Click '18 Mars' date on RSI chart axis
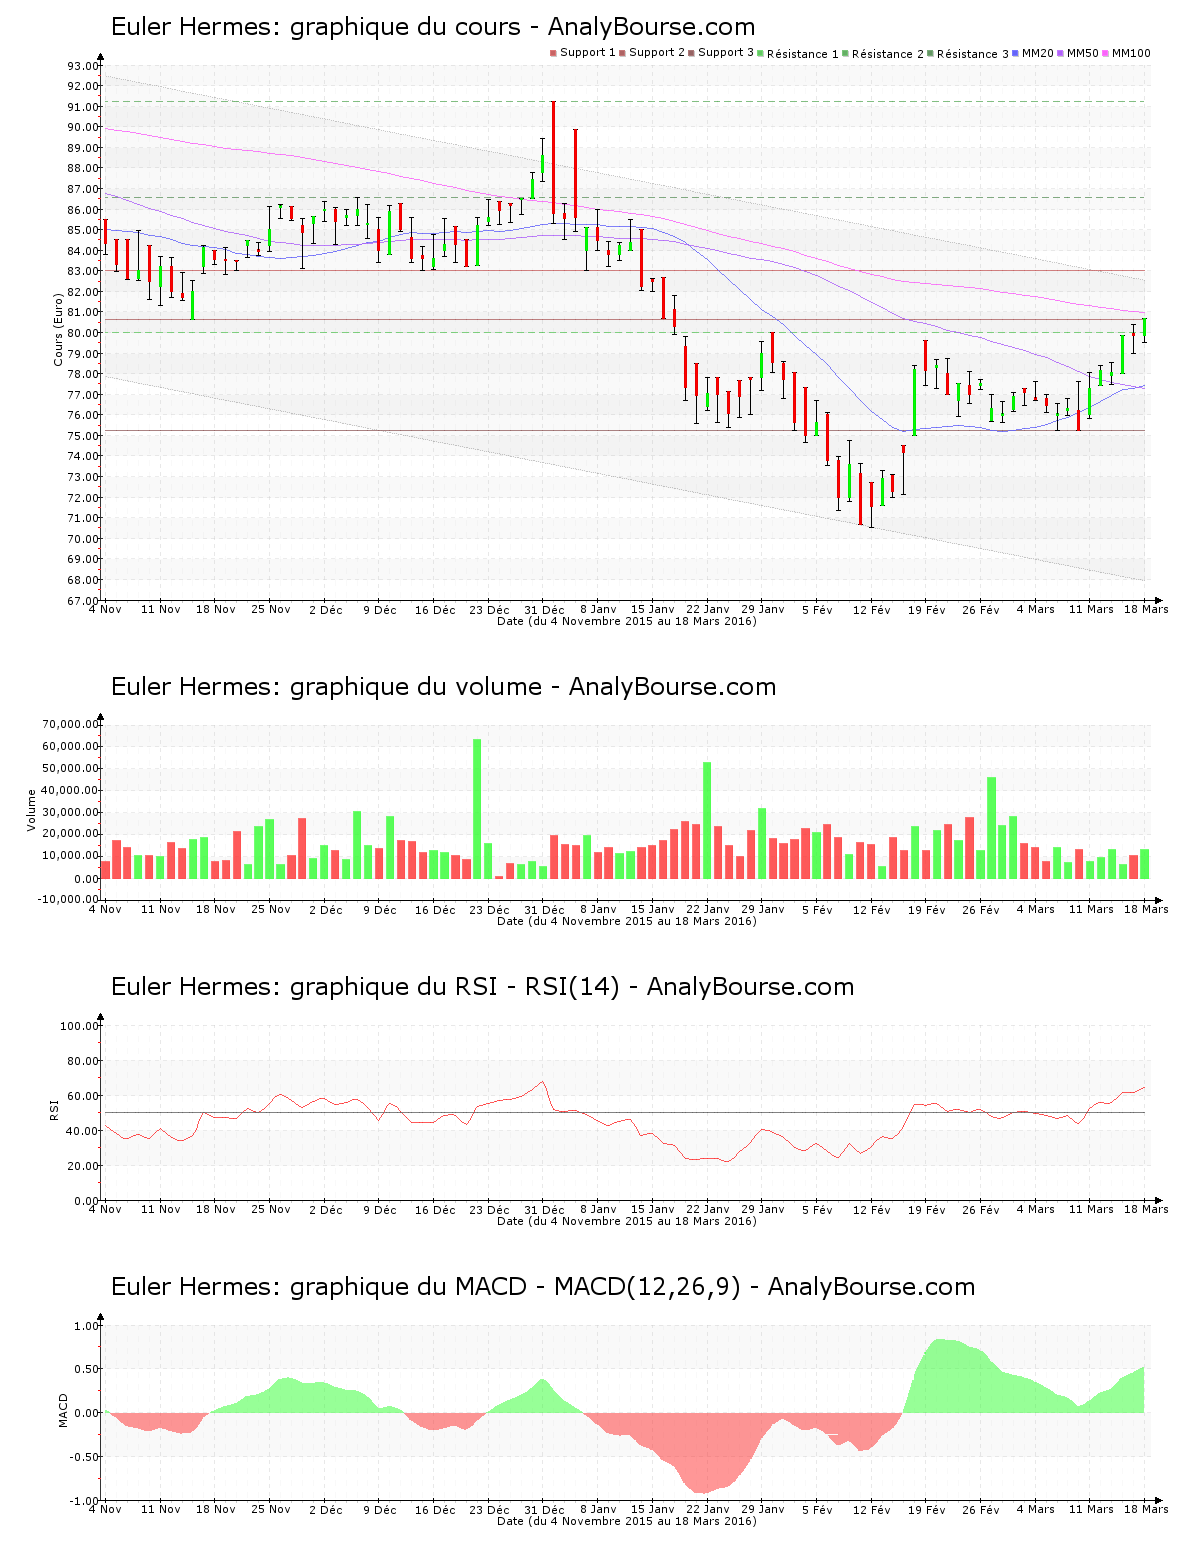Image resolution: width=1200 pixels, height=1550 pixels. [1146, 1209]
